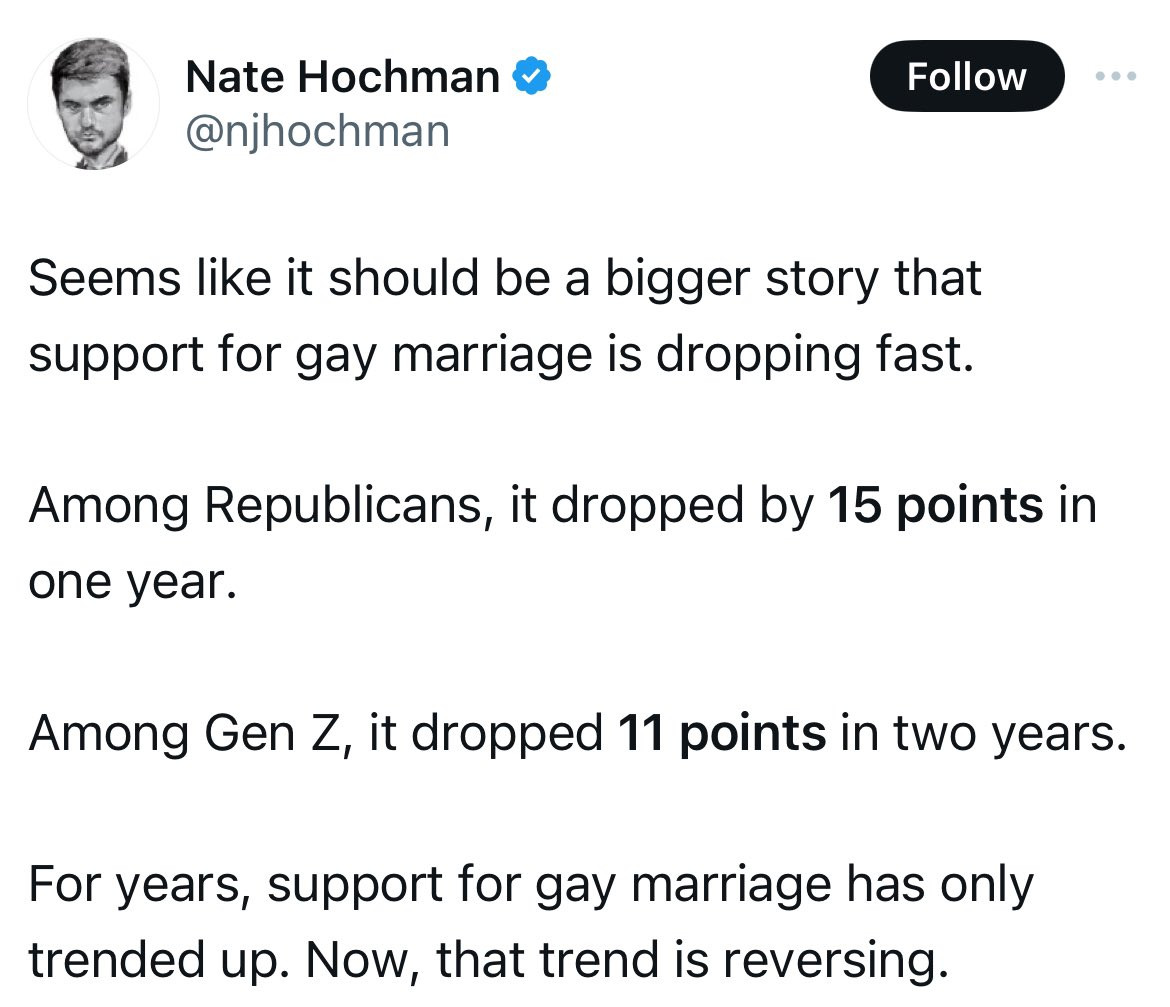This screenshot has width=1170, height=1007.
Task: Click the blue verified checkmark badge
Action: click(531, 76)
